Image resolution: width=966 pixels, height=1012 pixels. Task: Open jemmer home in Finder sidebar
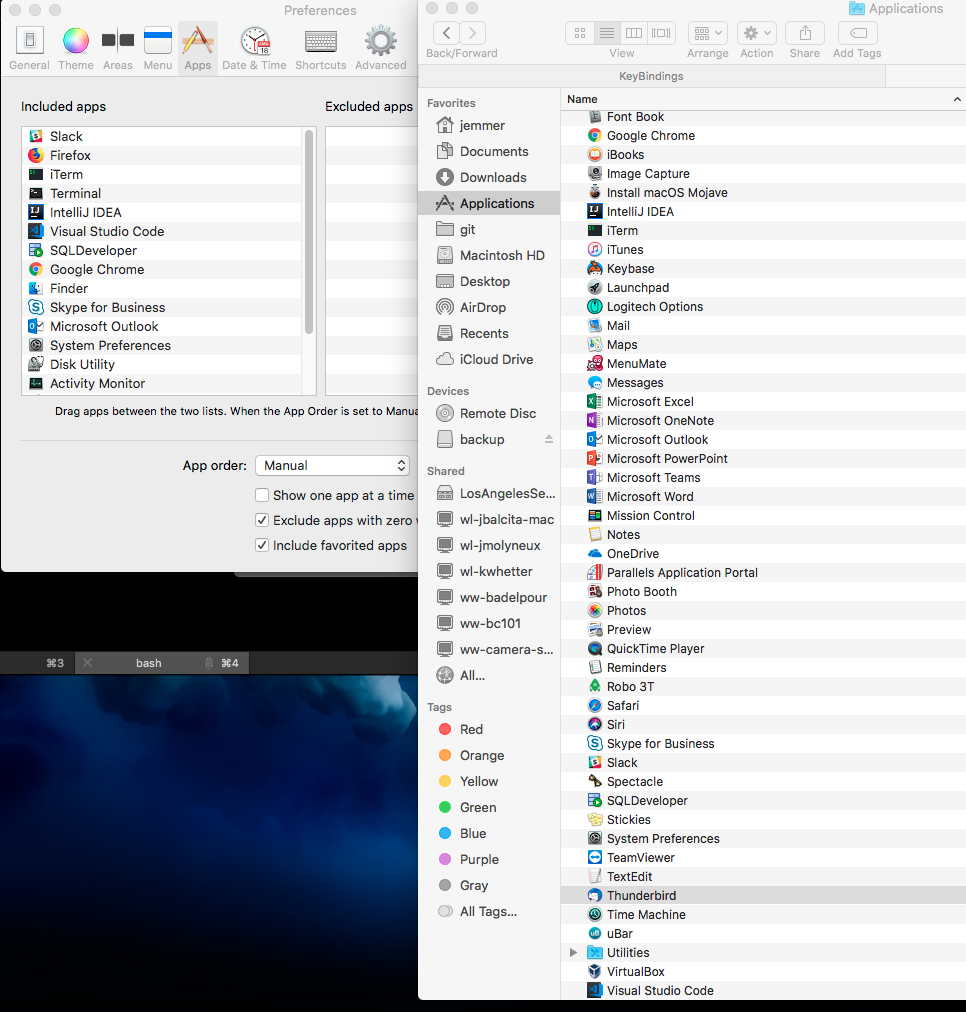(489, 125)
